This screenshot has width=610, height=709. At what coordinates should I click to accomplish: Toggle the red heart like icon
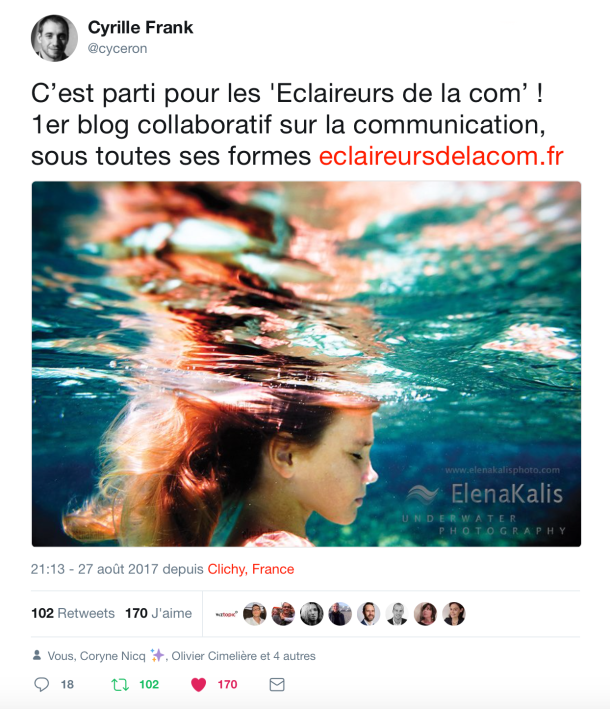coord(199,685)
